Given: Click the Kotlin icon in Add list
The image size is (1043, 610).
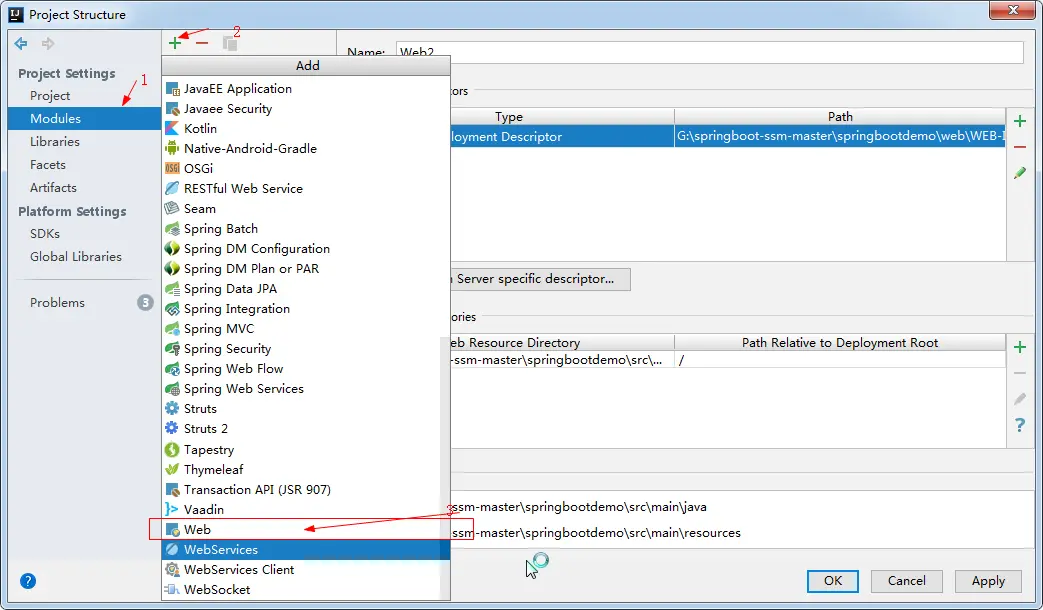Looking at the screenshot, I should point(172,128).
